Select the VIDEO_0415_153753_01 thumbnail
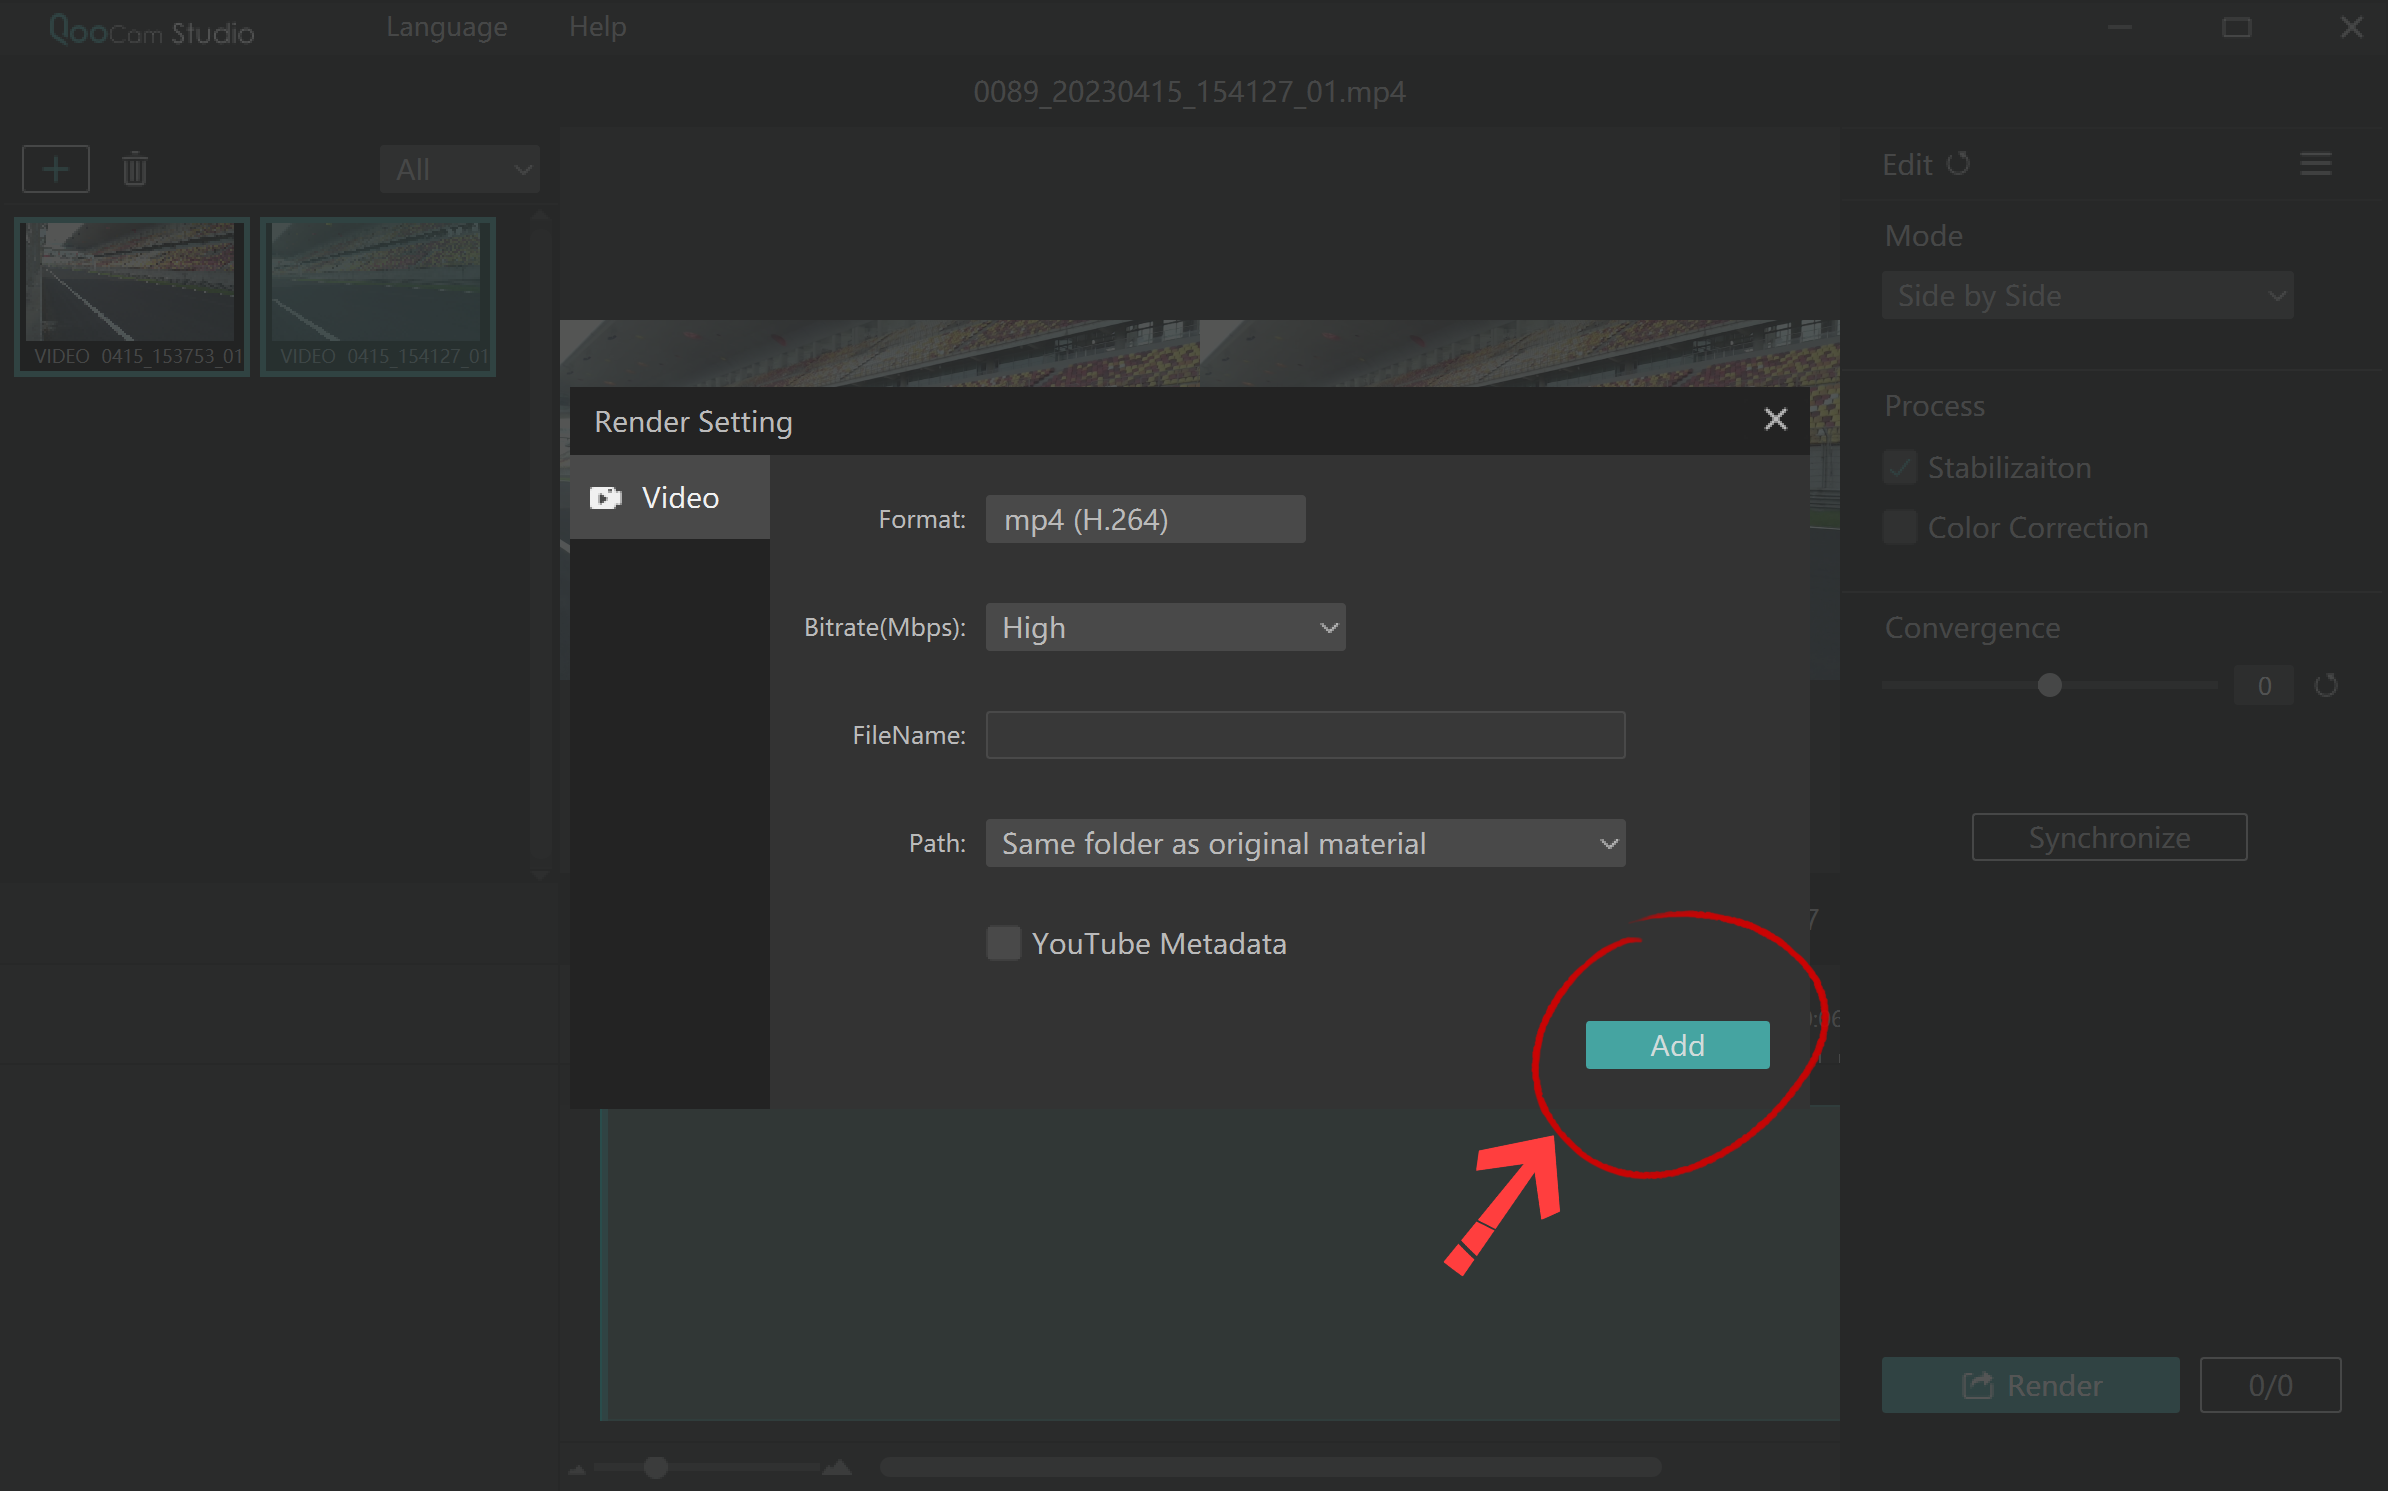This screenshot has width=2388, height=1491. pos(131,296)
